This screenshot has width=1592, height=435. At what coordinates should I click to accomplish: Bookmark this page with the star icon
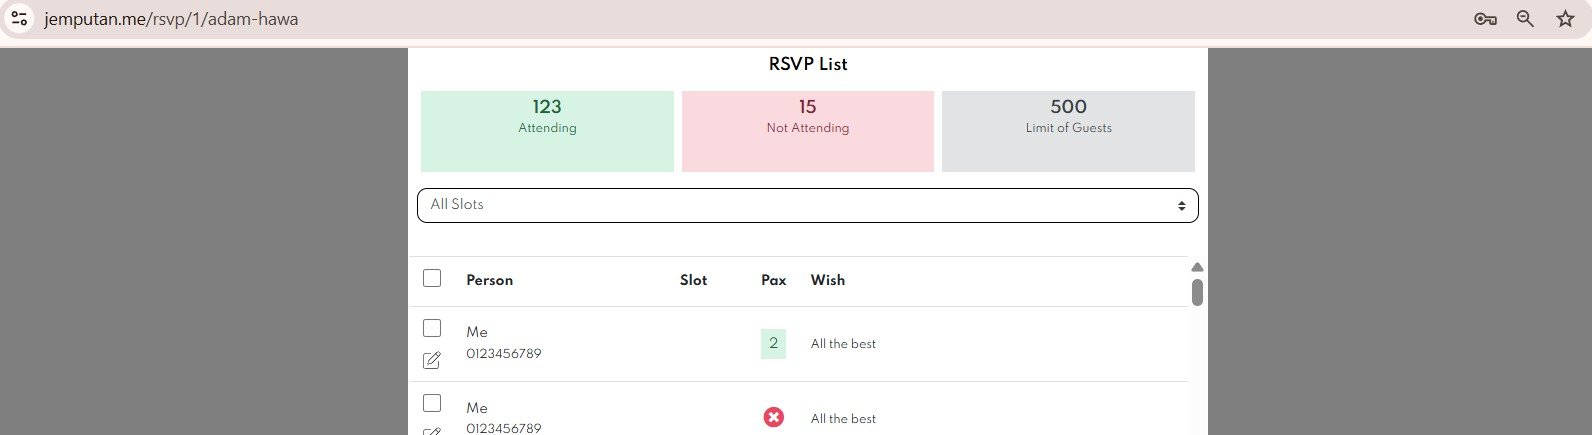click(1566, 19)
